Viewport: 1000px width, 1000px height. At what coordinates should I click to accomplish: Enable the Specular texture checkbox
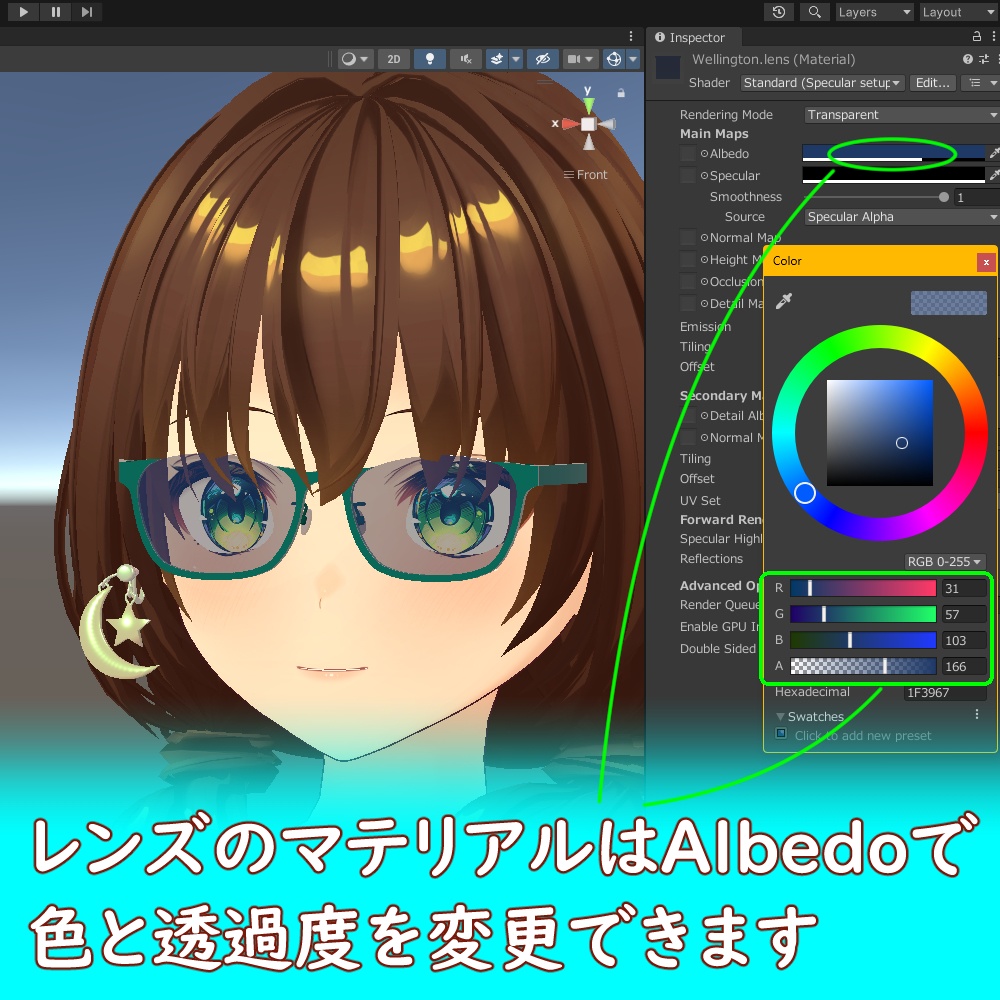(x=687, y=175)
